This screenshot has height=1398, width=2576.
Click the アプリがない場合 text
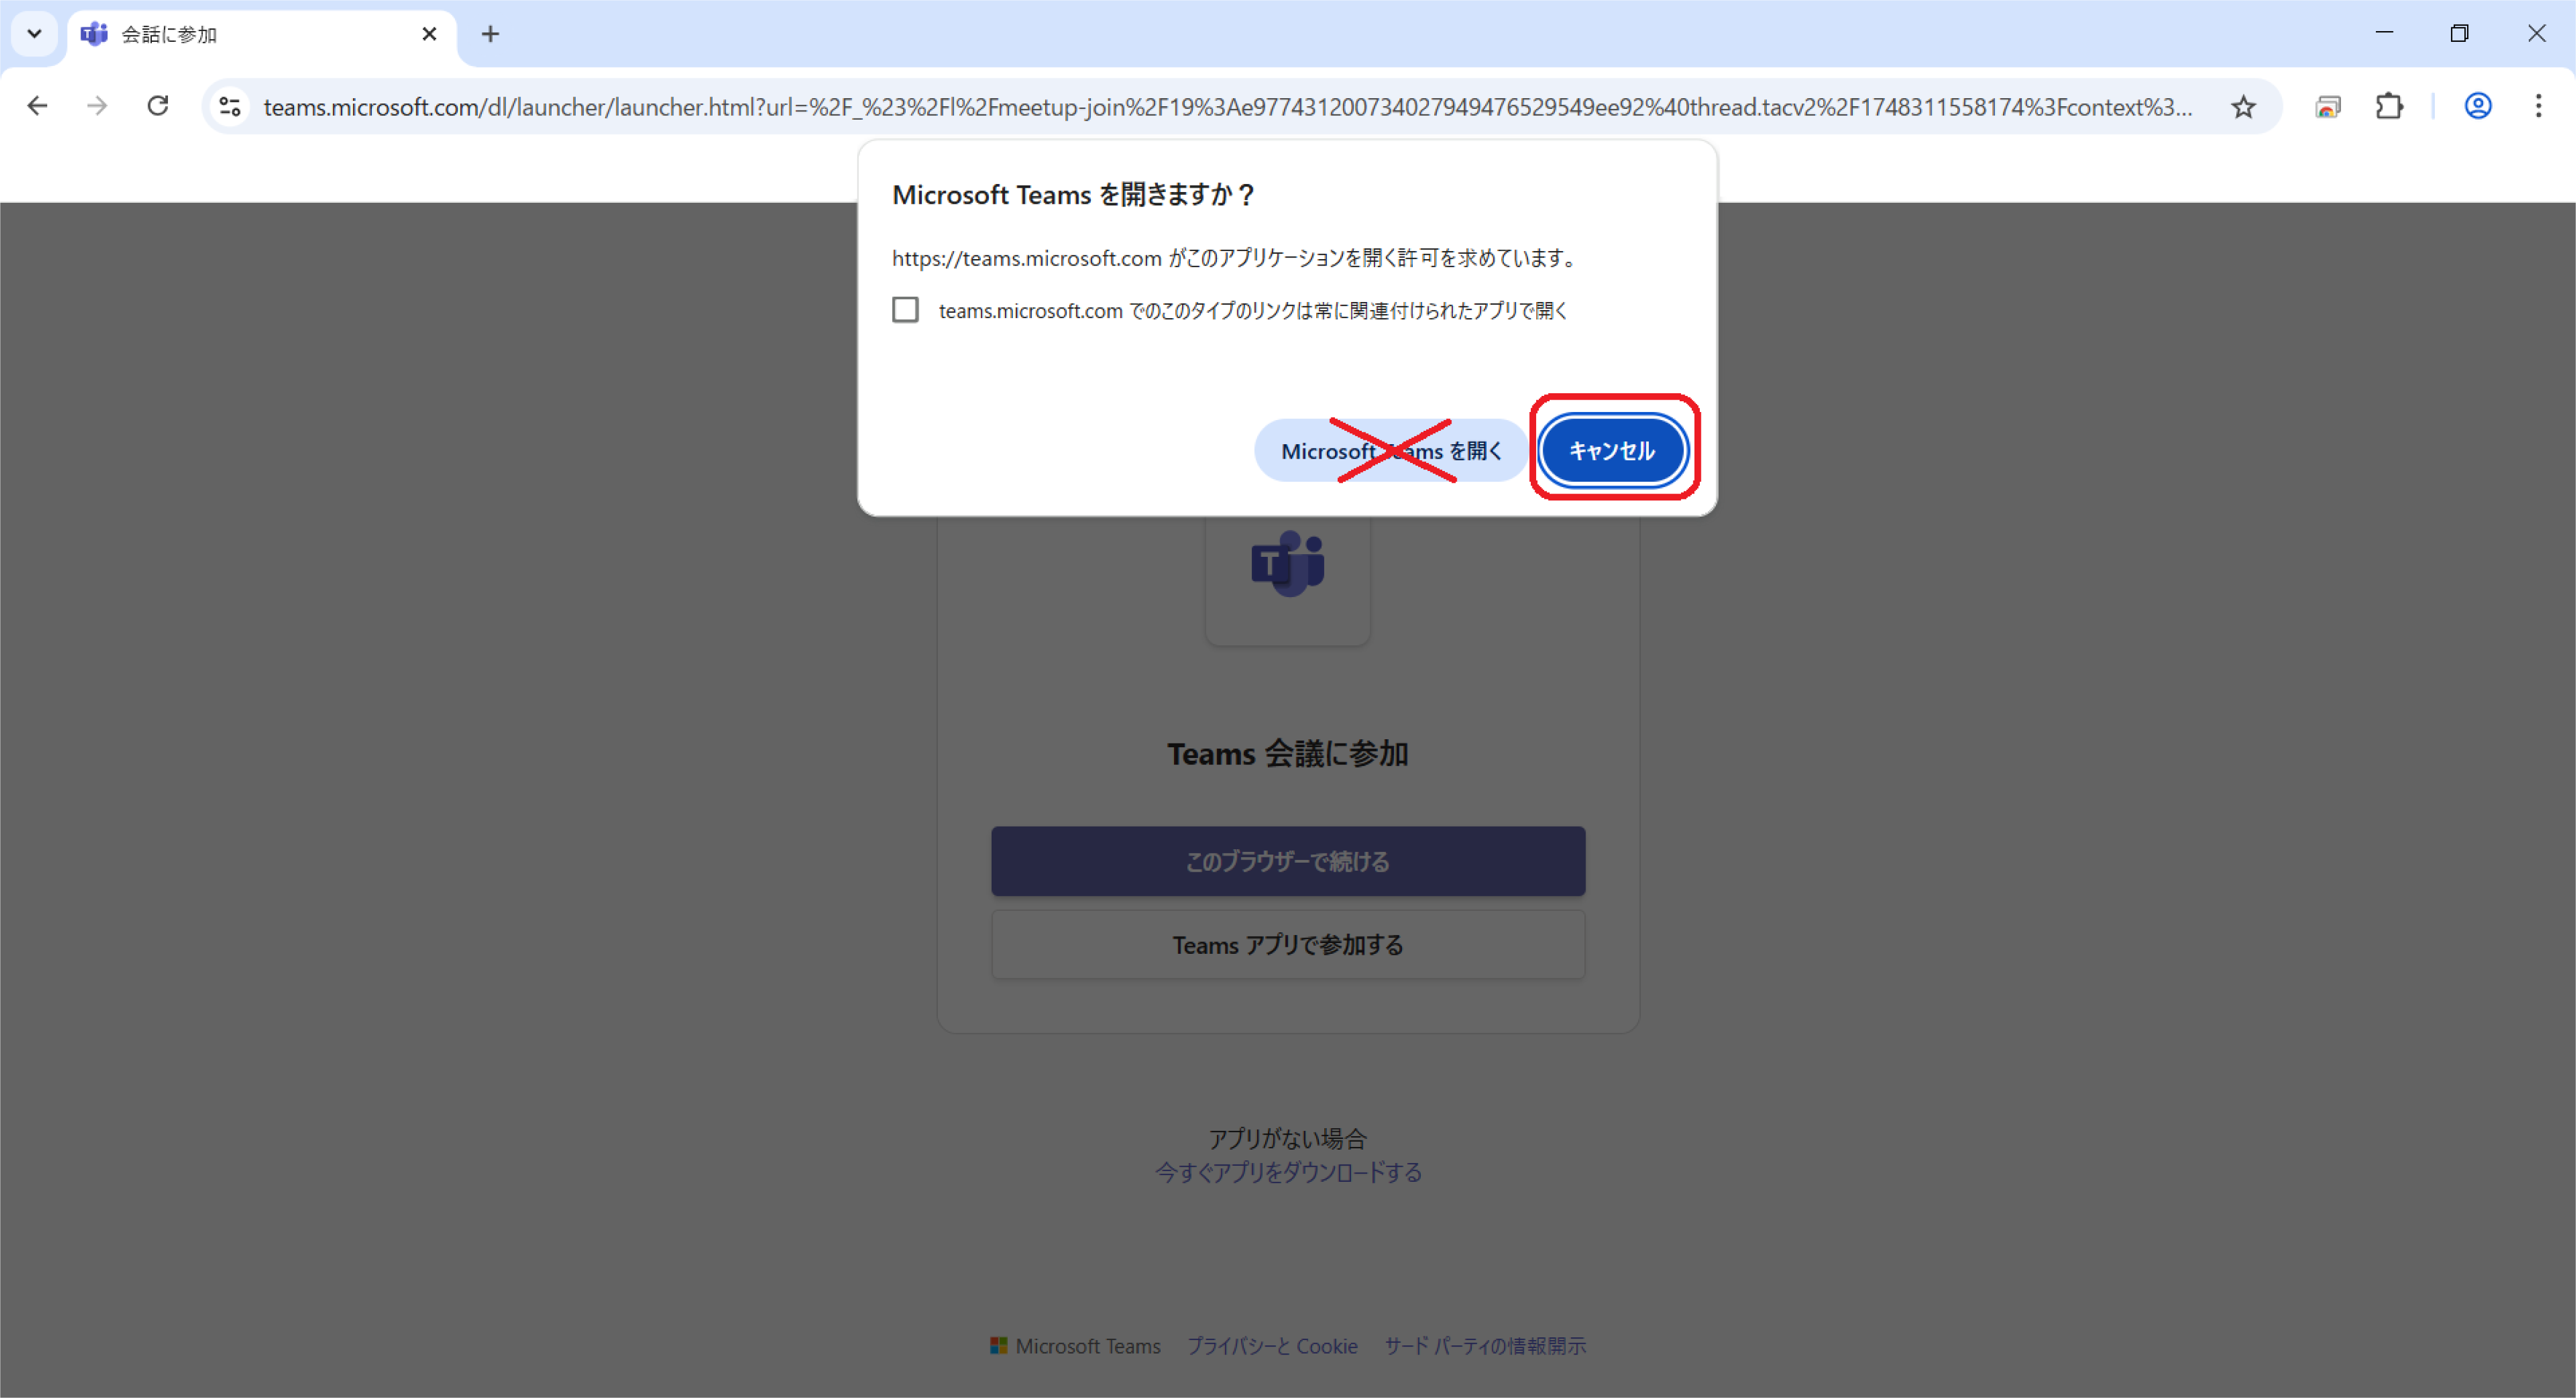point(1288,1138)
